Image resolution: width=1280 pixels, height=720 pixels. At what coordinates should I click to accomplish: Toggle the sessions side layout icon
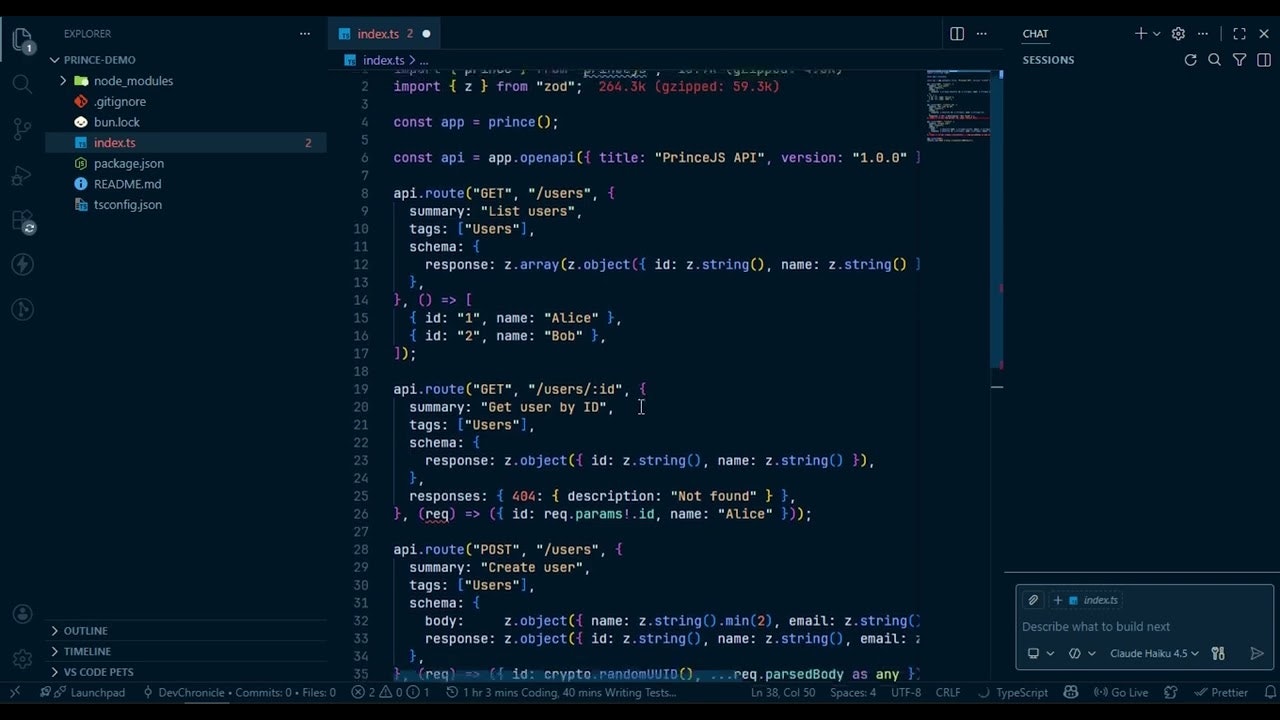click(x=1264, y=60)
